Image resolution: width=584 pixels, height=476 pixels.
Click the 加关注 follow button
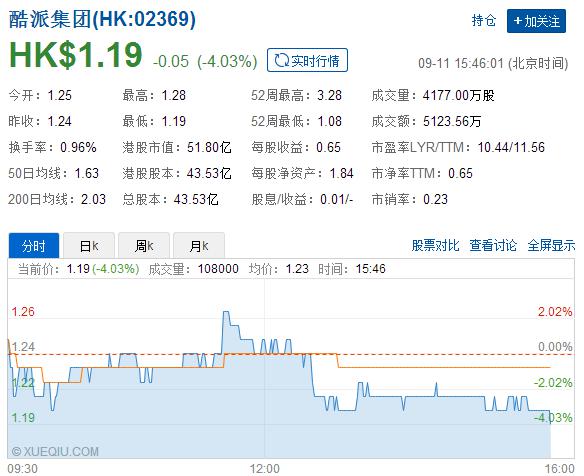(536, 21)
